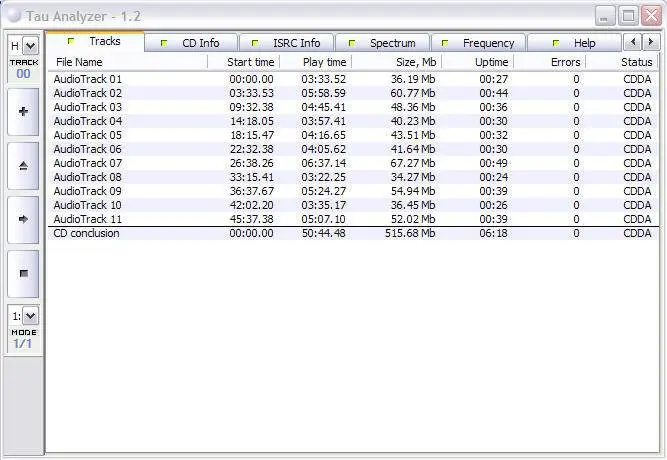This screenshot has width=667, height=460.
Task: Click the Status column header
Action: (x=622, y=62)
